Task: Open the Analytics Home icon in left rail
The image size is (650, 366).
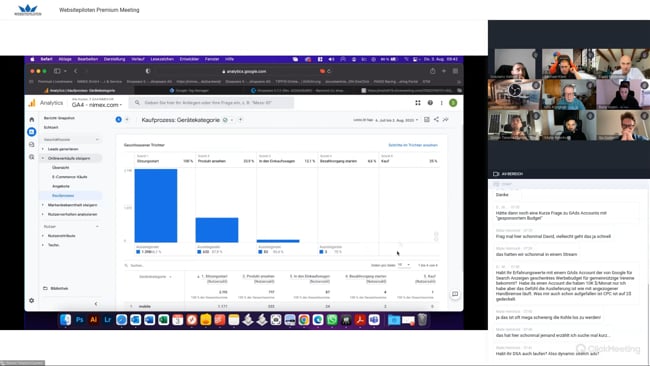Action: click(32, 119)
